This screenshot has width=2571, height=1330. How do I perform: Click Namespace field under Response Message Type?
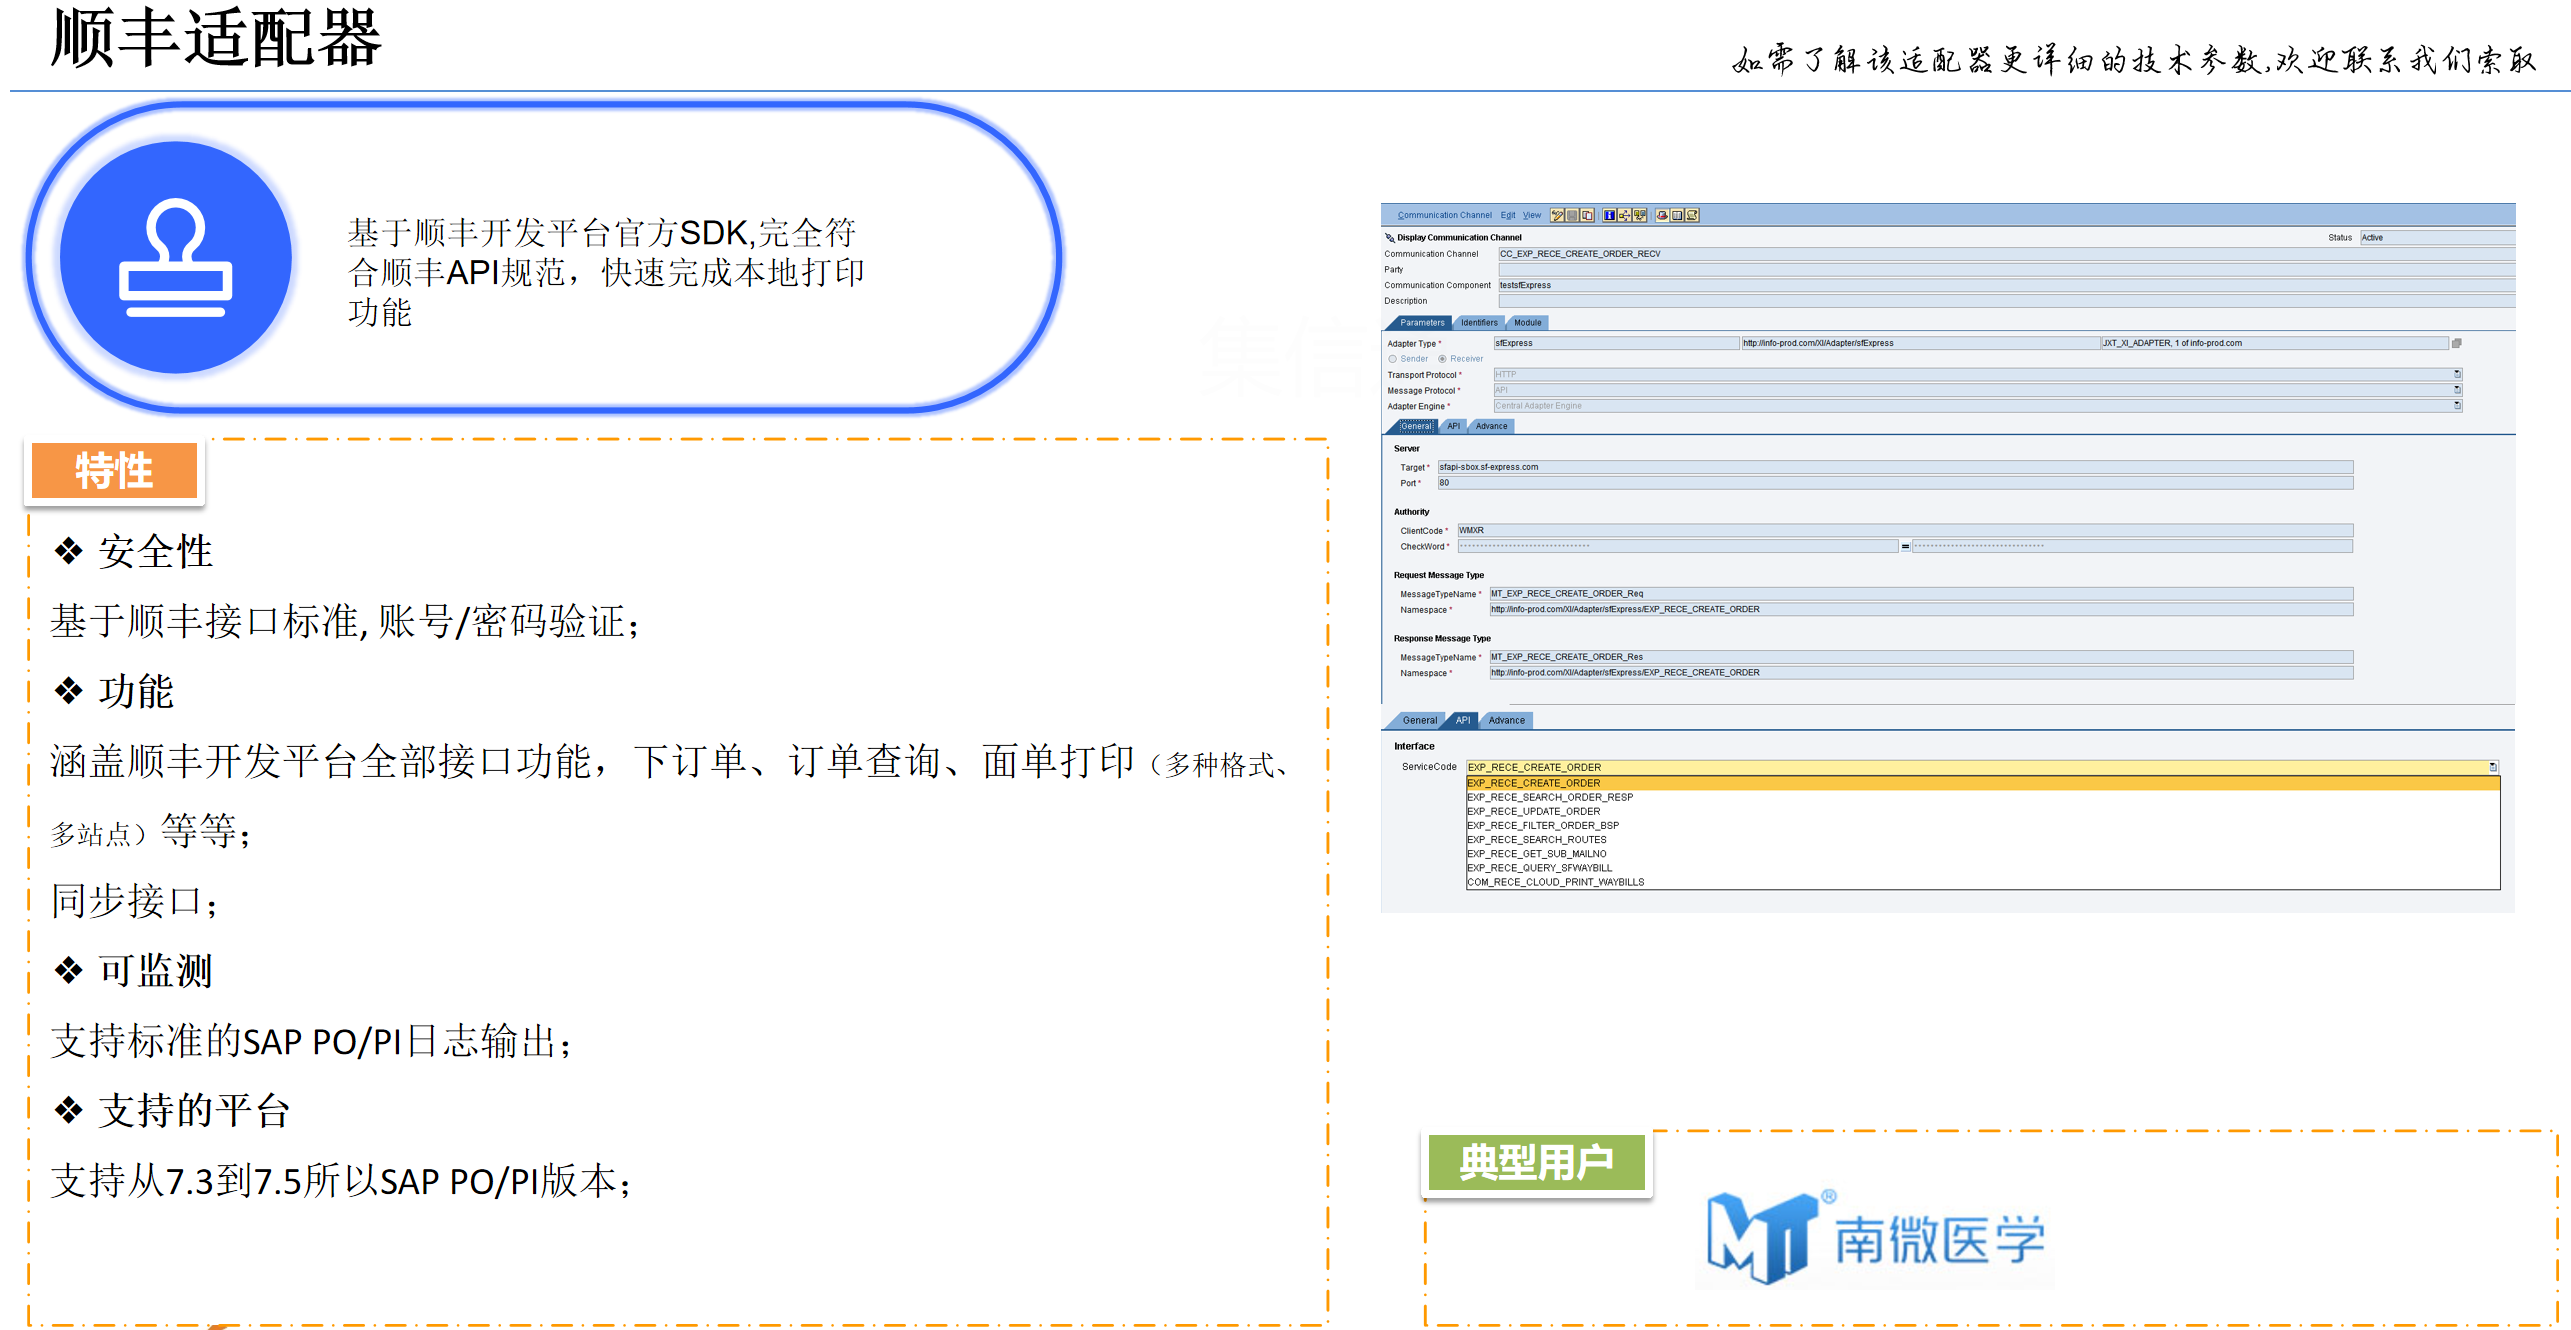(1921, 673)
